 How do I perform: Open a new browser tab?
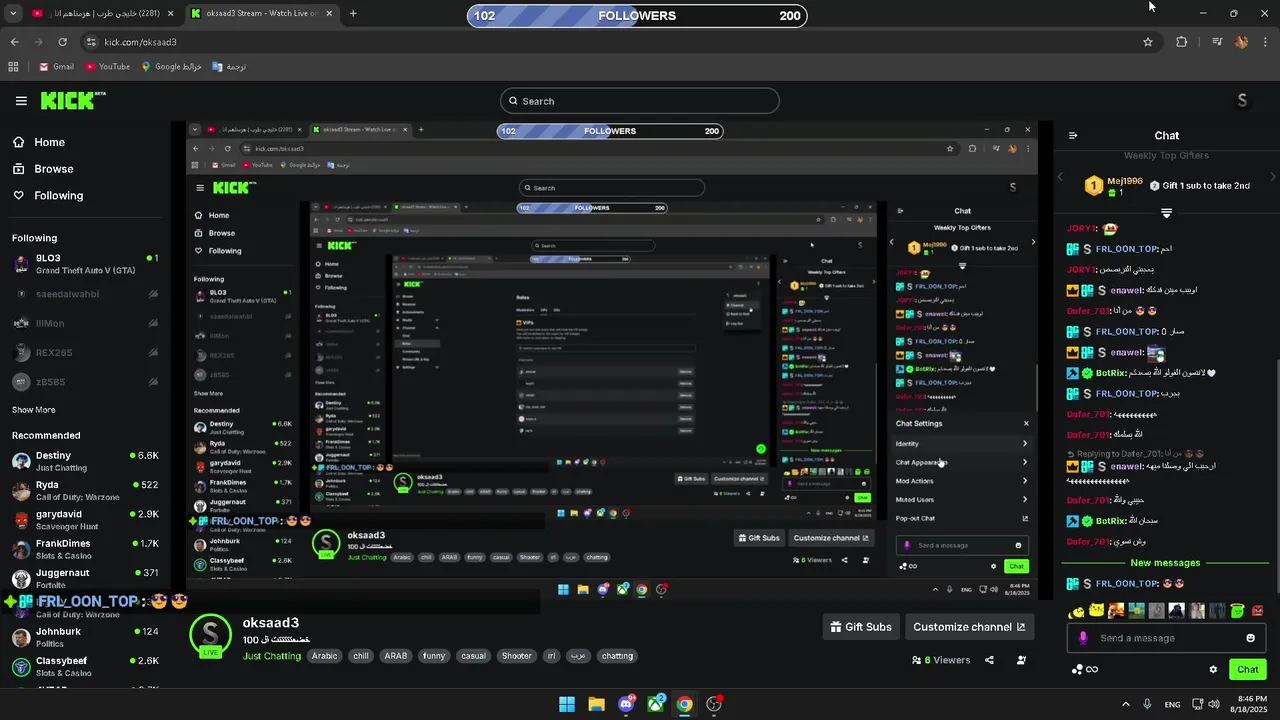tap(353, 13)
